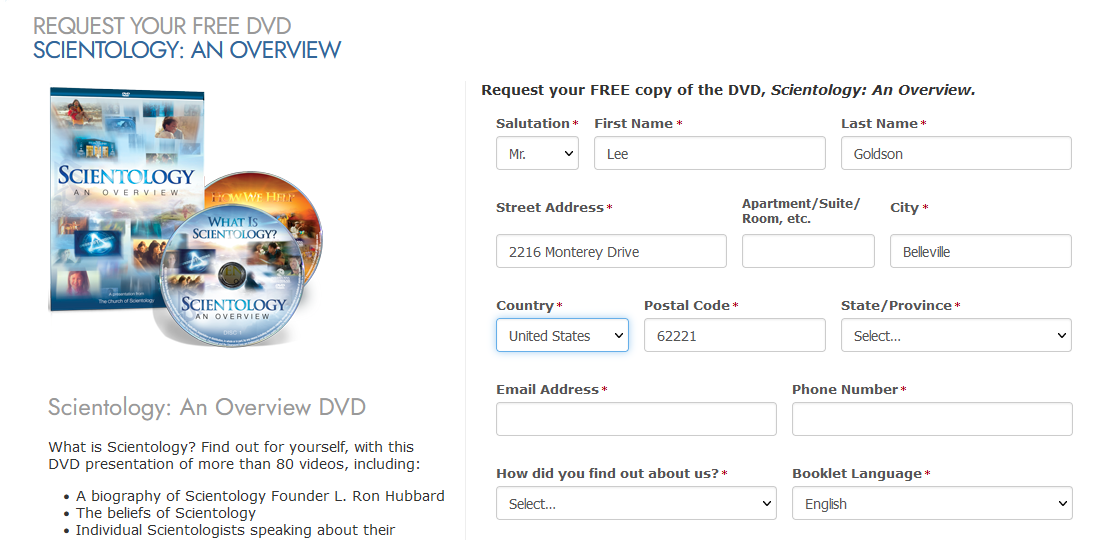
Task: Click the Apartment/Suite/Room input box
Action: (x=807, y=252)
